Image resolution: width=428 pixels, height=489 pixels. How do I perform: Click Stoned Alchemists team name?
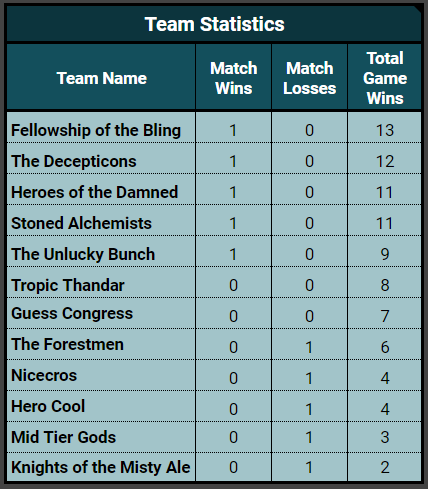(x=81, y=223)
